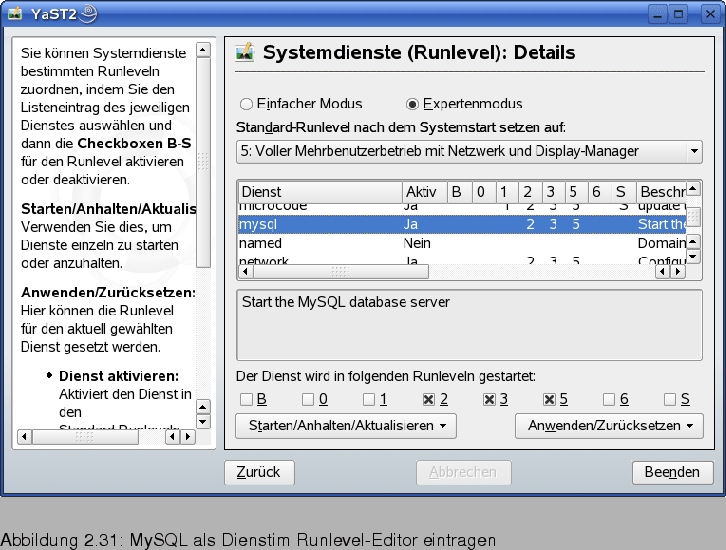Click the Beschr column header
Screen dimensions: 726x550
coord(661,192)
